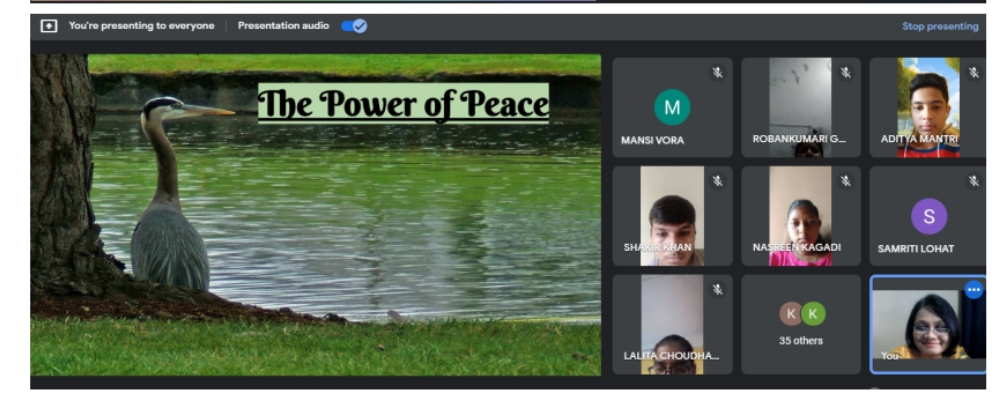
Task: Click the "You're presenting to everyone" label
Action: pos(141,26)
